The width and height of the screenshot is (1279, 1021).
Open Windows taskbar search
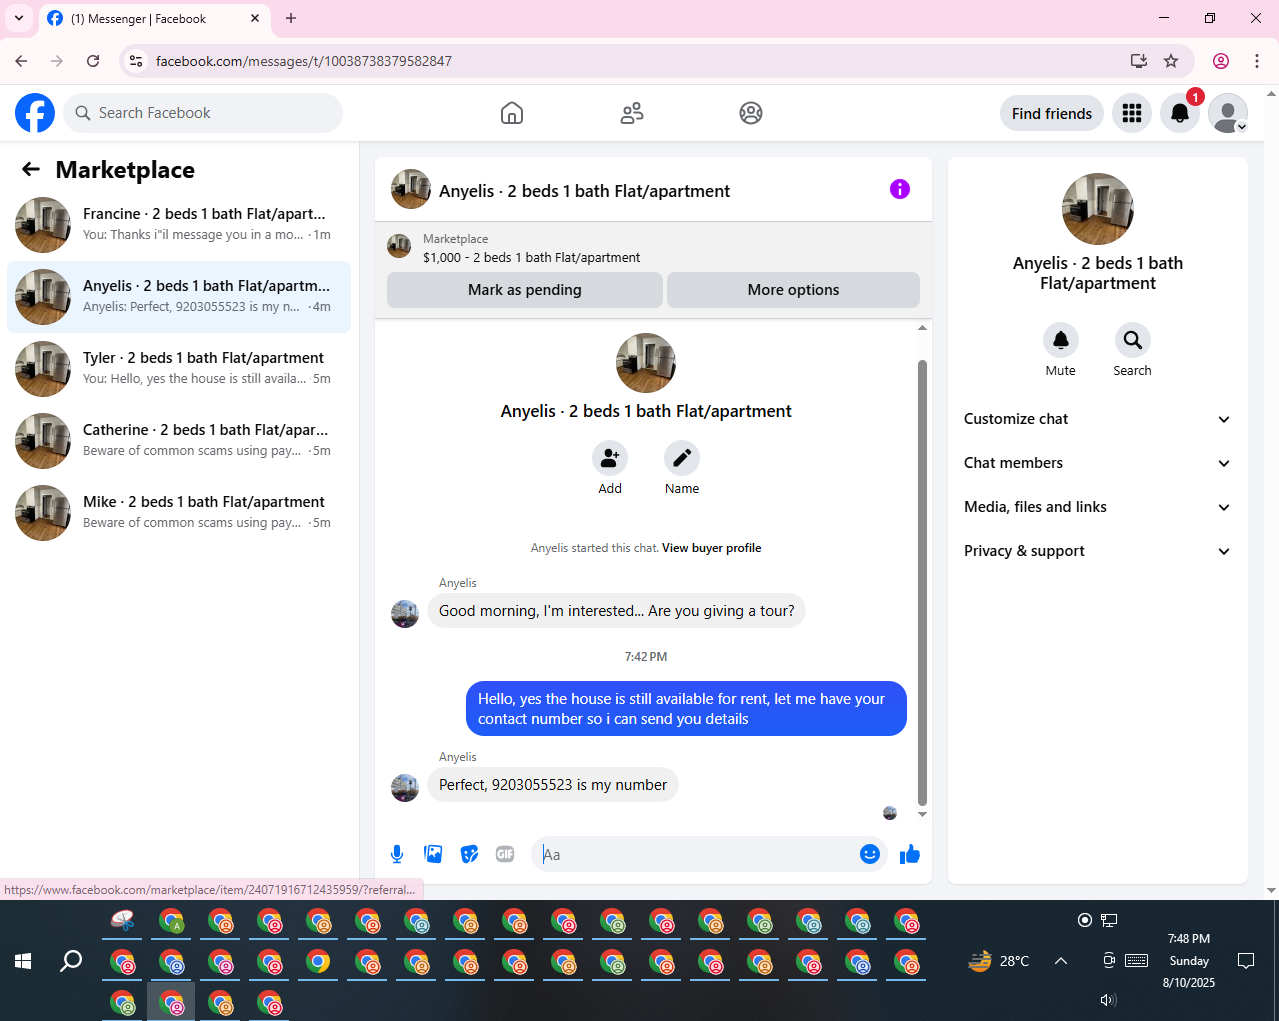71,961
